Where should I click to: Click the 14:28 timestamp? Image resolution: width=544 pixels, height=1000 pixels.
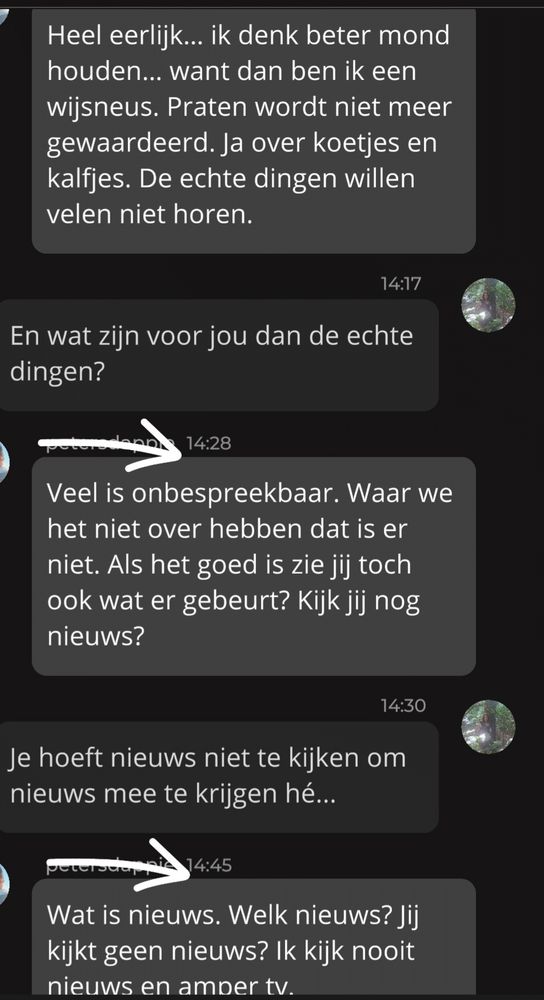tap(209, 443)
